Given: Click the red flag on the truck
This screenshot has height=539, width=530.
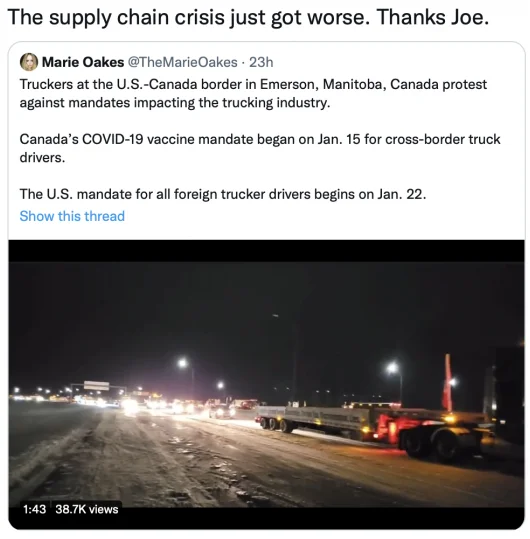Looking at the screenshot, I should coord(447,382).
